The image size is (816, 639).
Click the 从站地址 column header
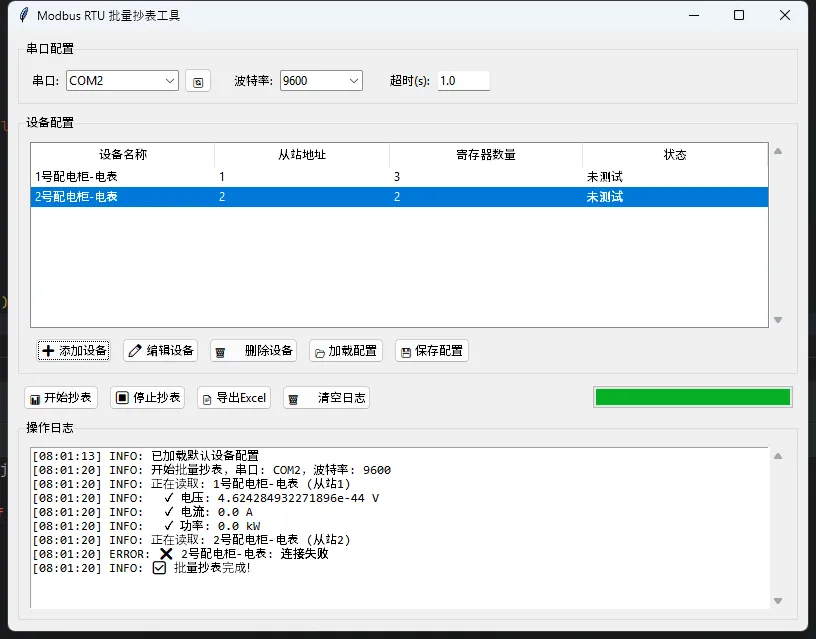click(x=301, y=155)
